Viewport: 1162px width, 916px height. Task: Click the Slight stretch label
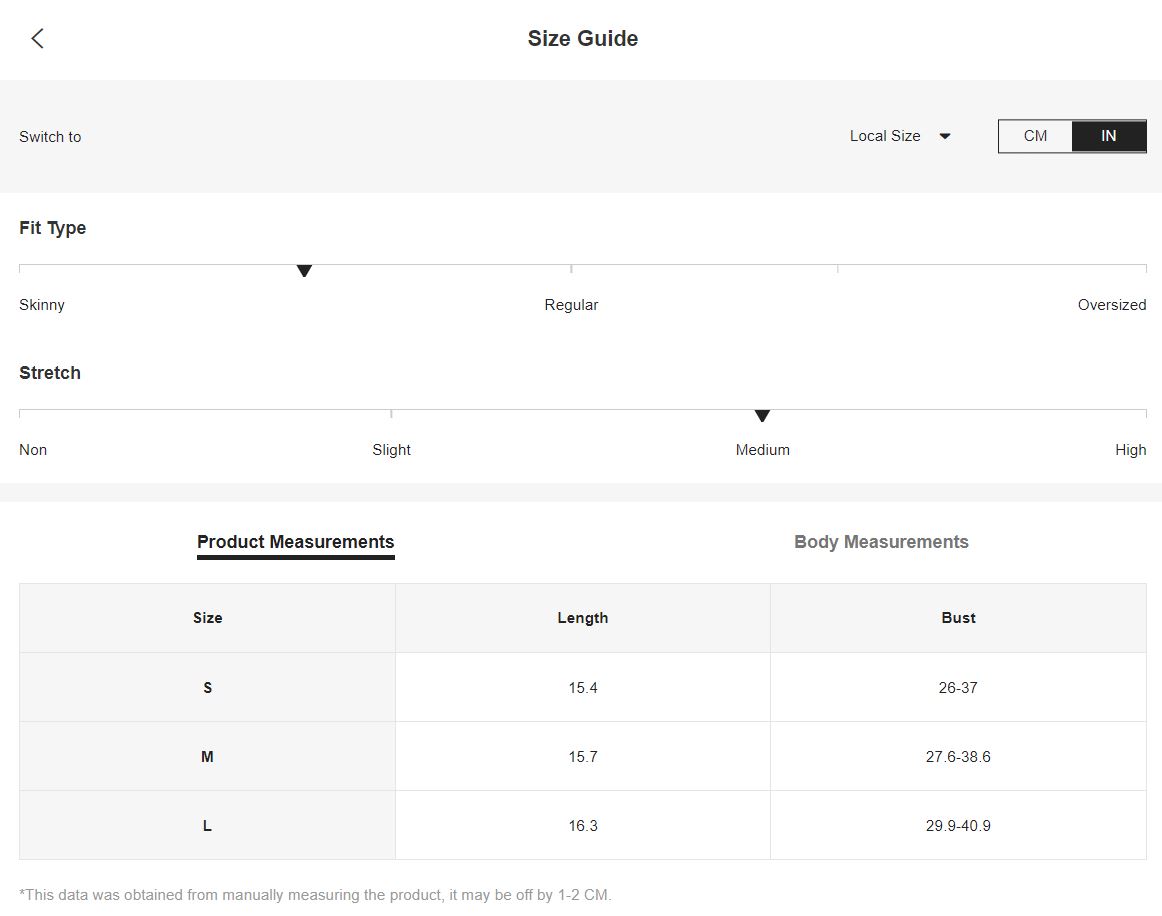click(391, 450)
